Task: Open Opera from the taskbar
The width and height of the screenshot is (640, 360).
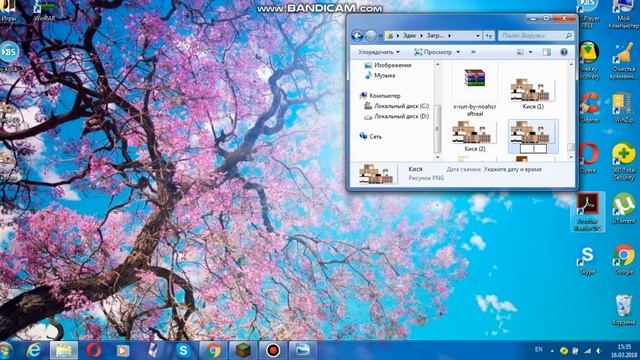Action: 93,350
